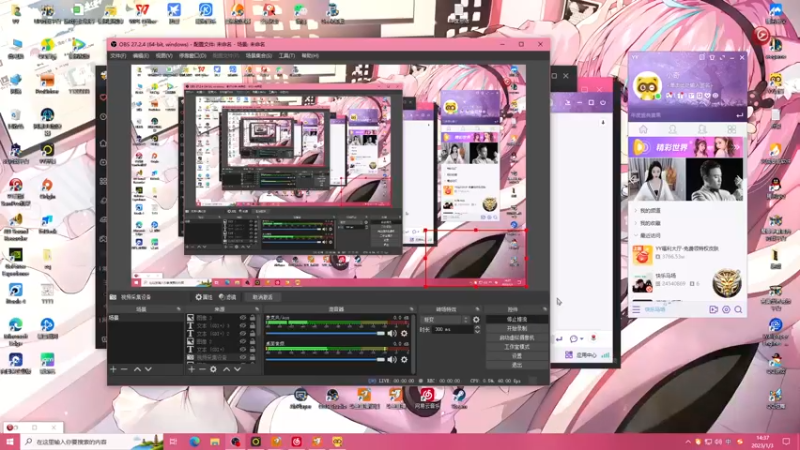Open 麦克风/Aux audio settings gear
The image size is (800, 450).
pos(404,333)
